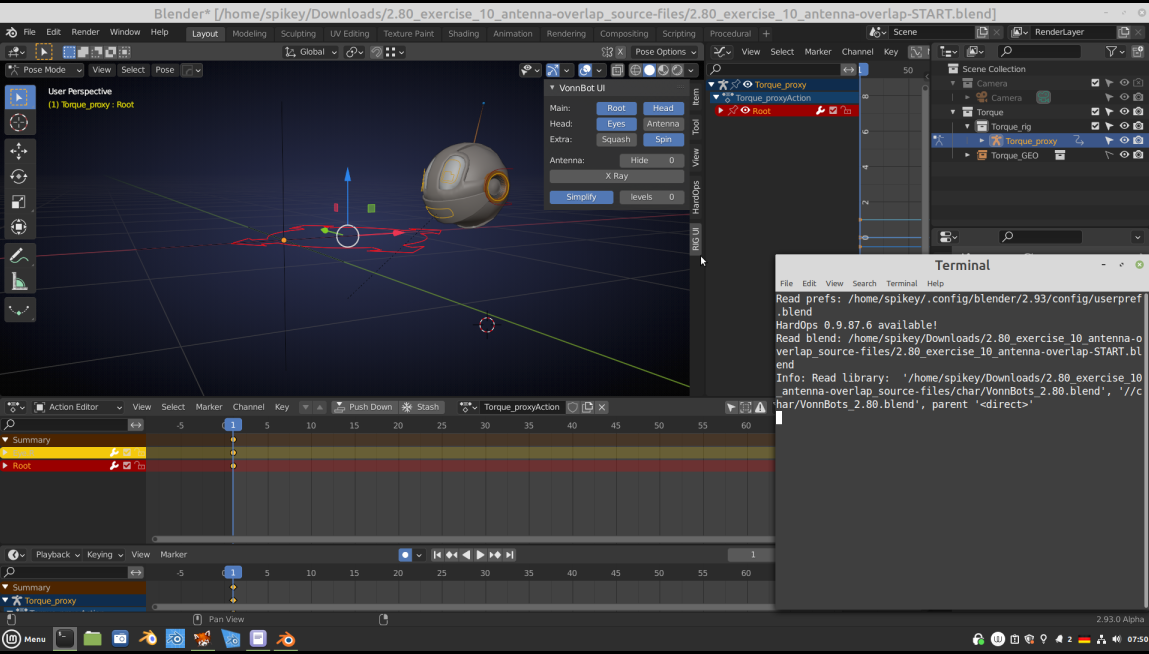Collapse the VonnBot UI panel
Screen dimensions: 1149x654
[553, 88]
